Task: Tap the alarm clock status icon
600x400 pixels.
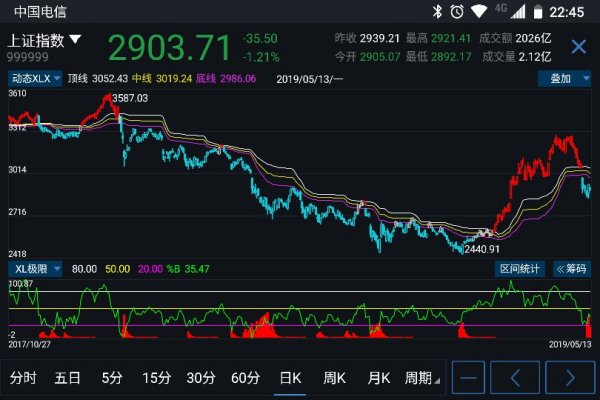Action: 457,11
